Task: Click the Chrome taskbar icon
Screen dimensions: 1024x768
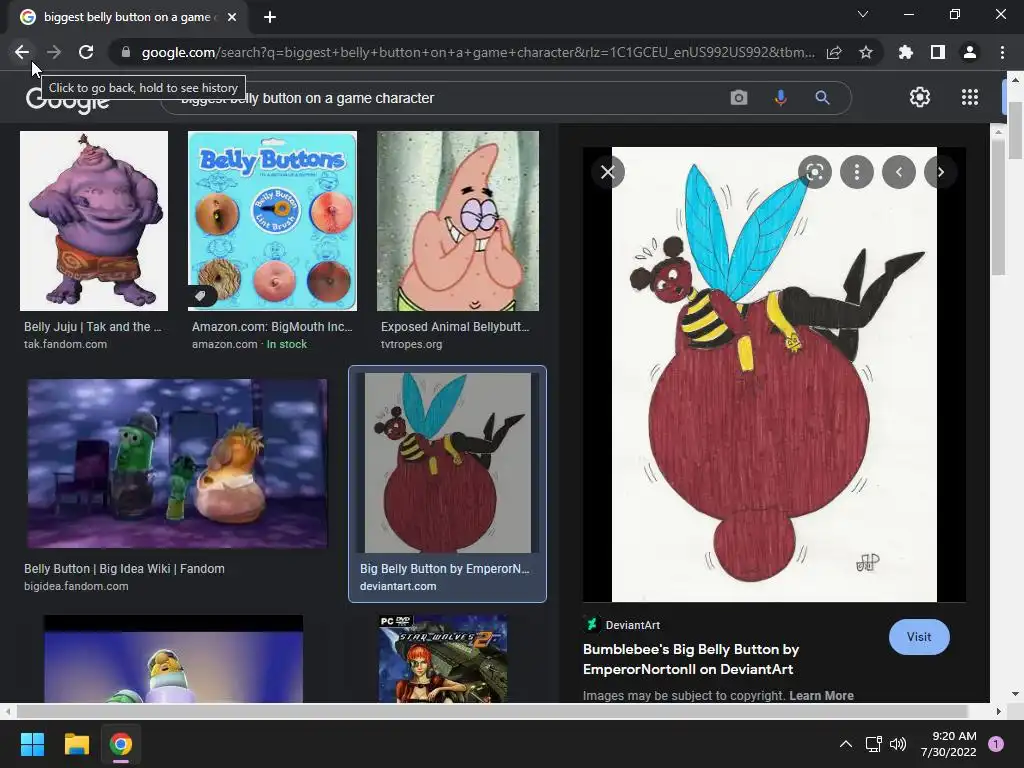Action: (x=121, y=744)
